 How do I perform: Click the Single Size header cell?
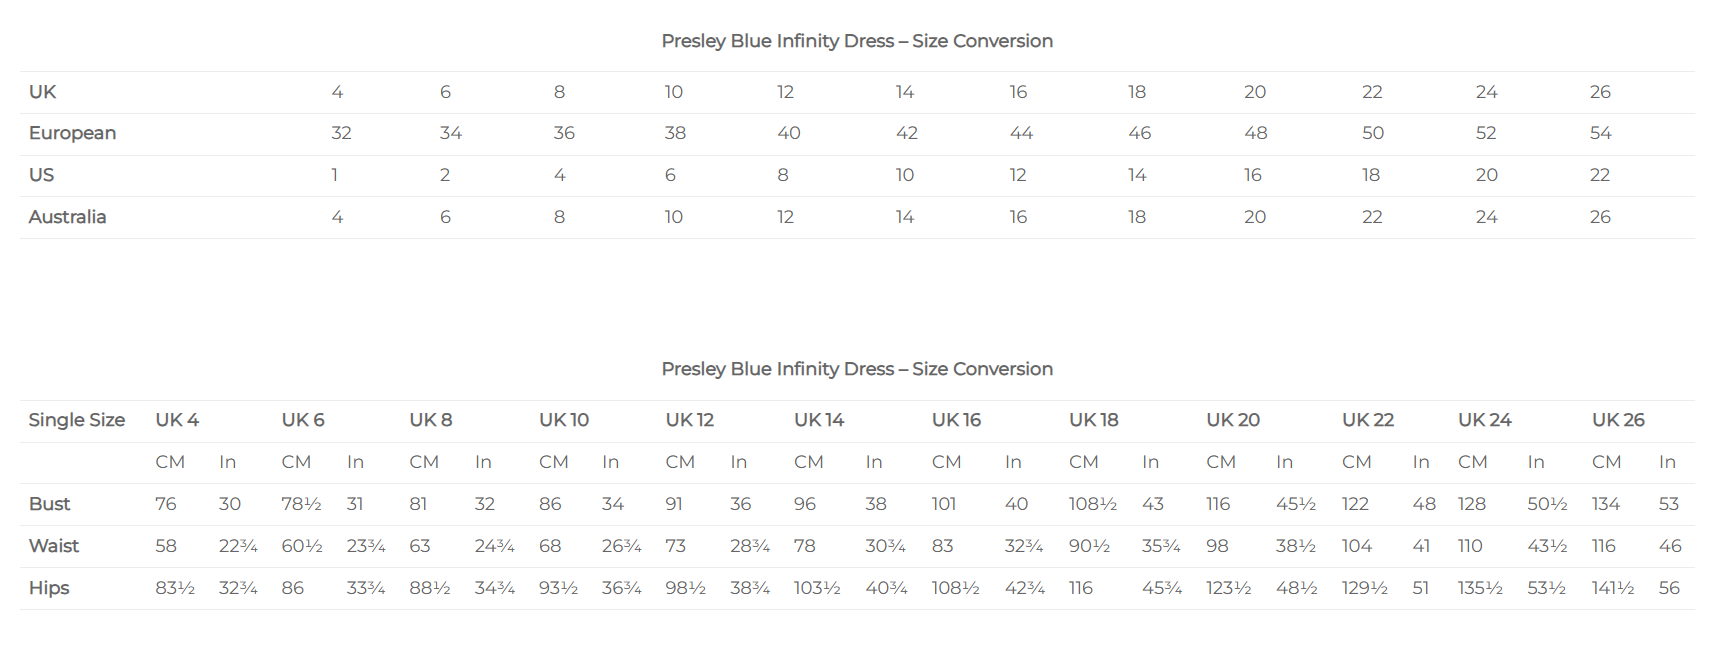tap(77, 420)
